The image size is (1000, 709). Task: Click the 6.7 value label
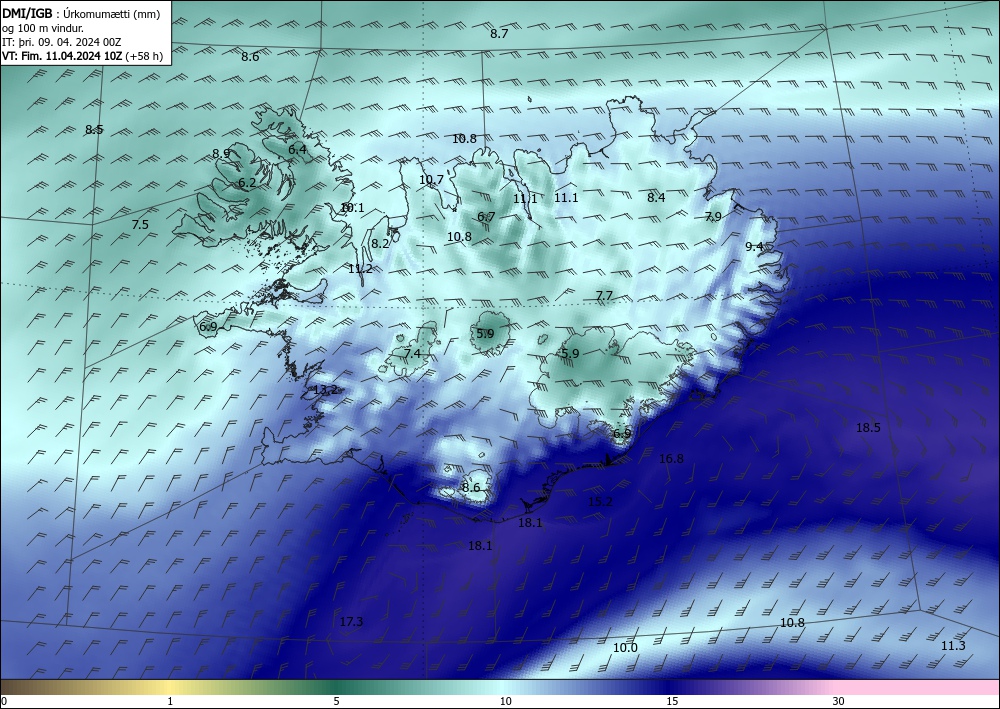[486, 217]
